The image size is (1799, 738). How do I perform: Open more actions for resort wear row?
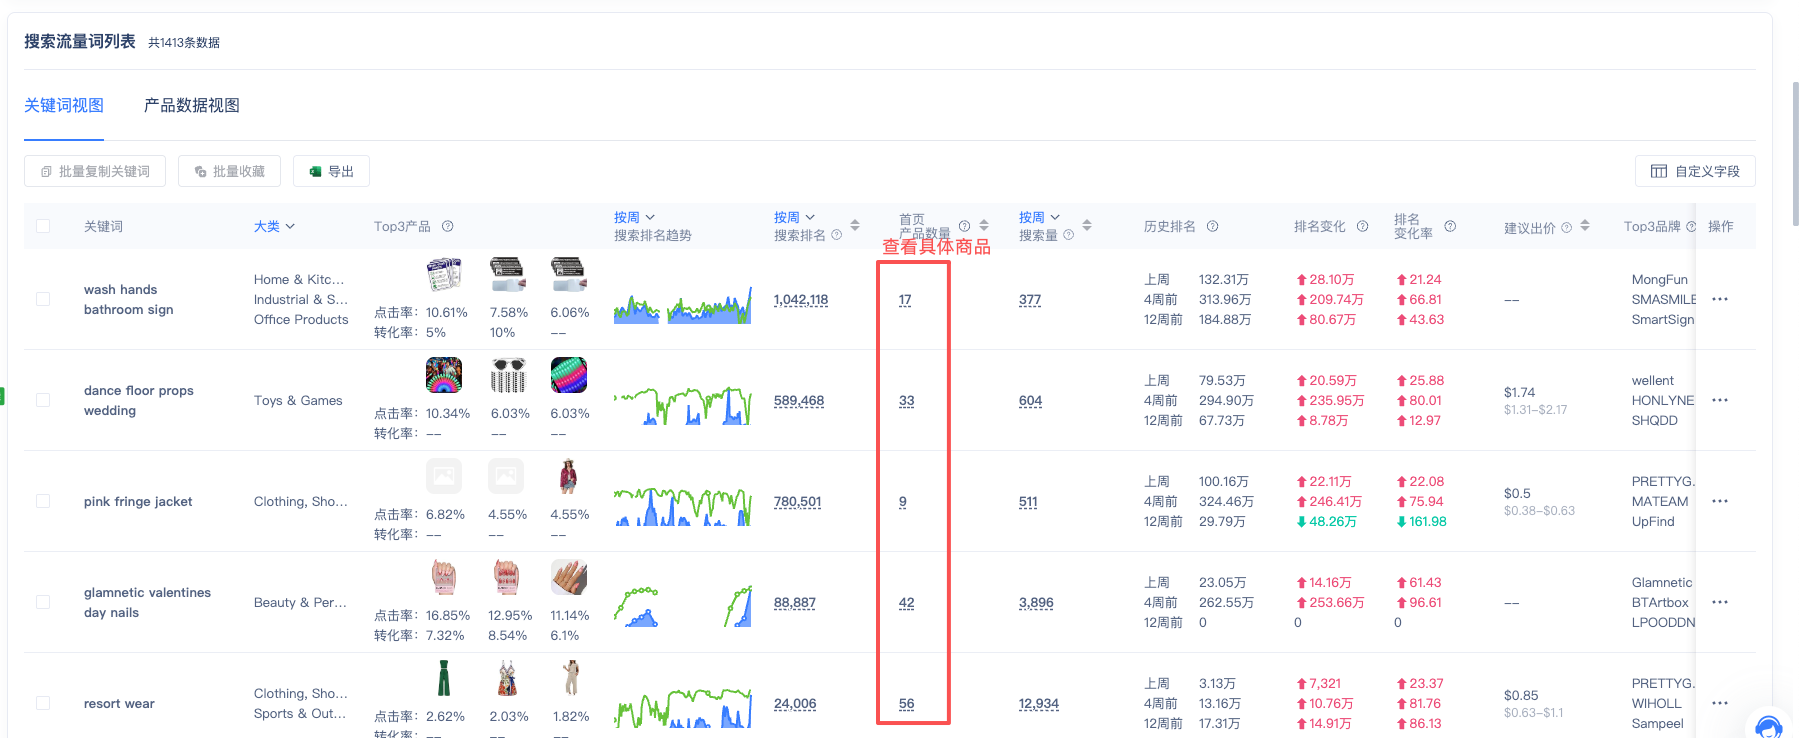(x=1720, y=703)
